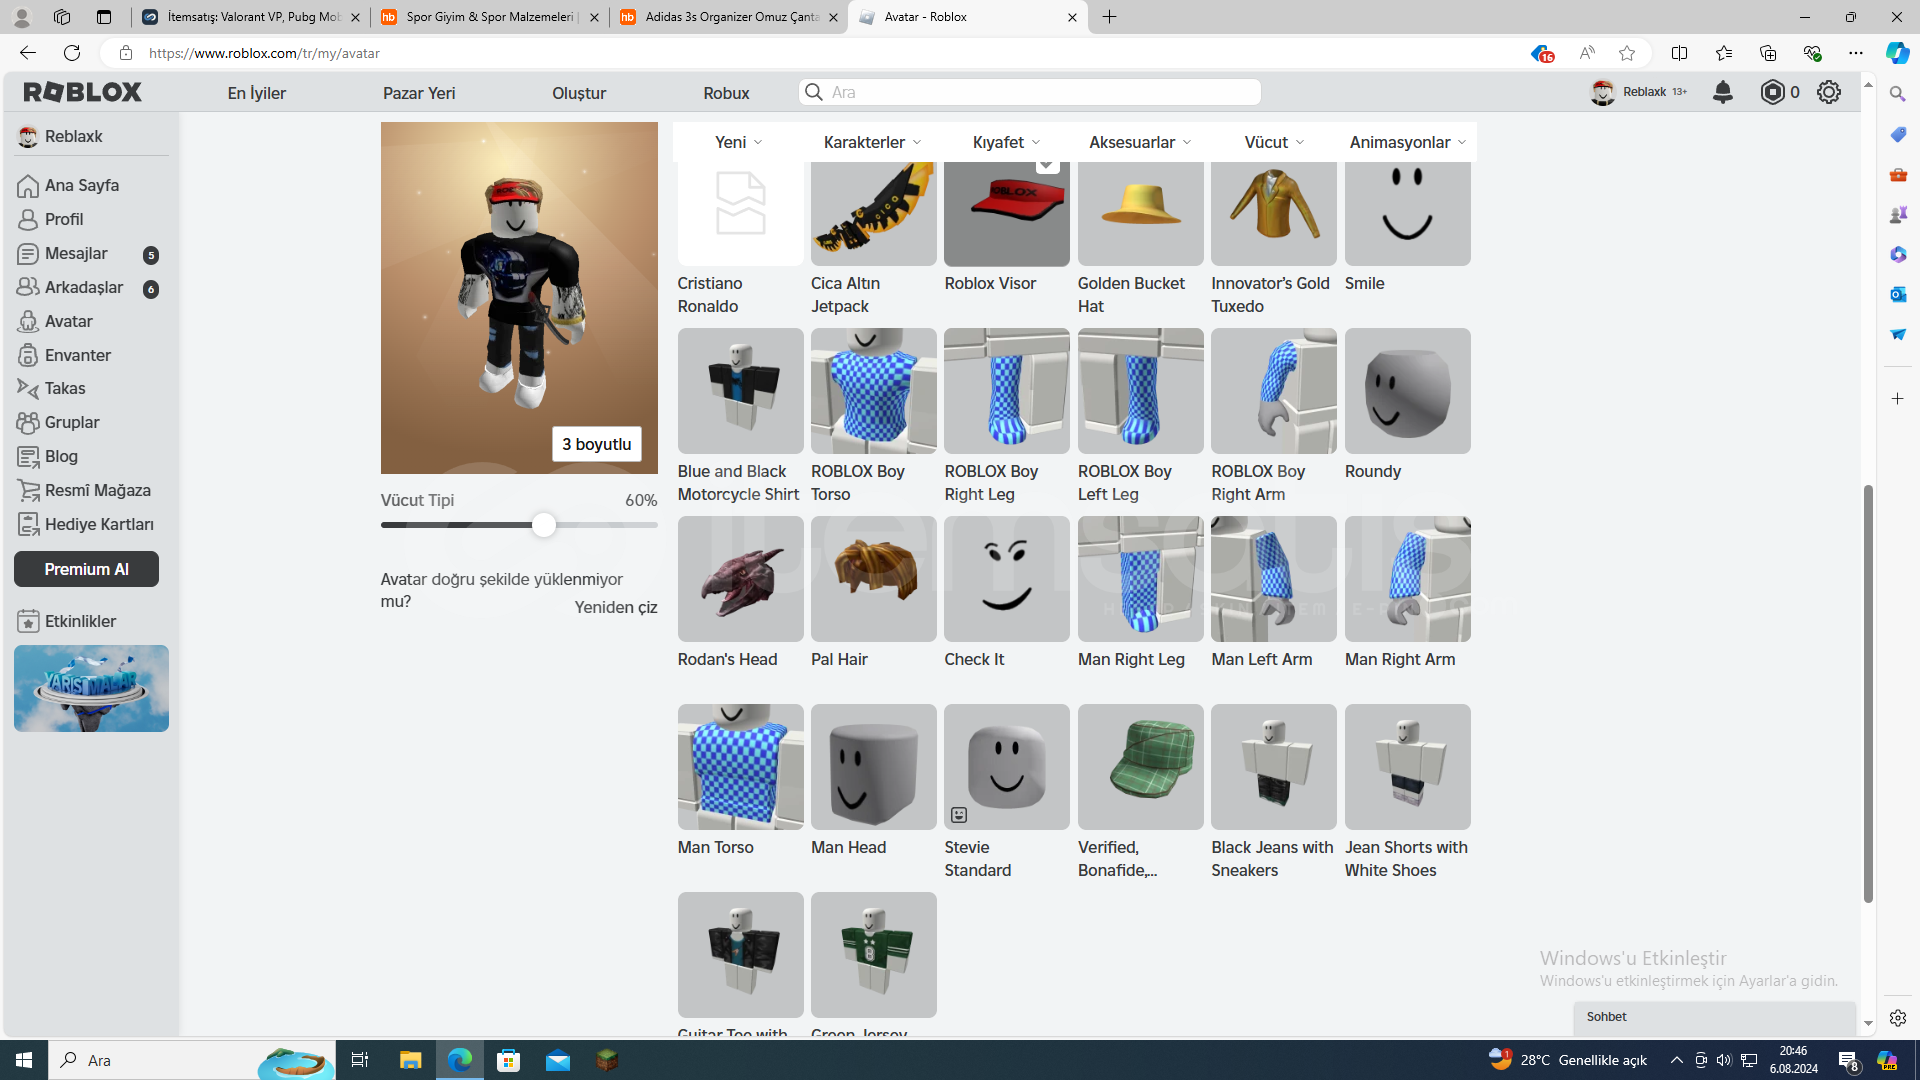The image size is (1920, 1080).
Task: Open Etkinlikler events icon
Action: [x=28, y=622]
